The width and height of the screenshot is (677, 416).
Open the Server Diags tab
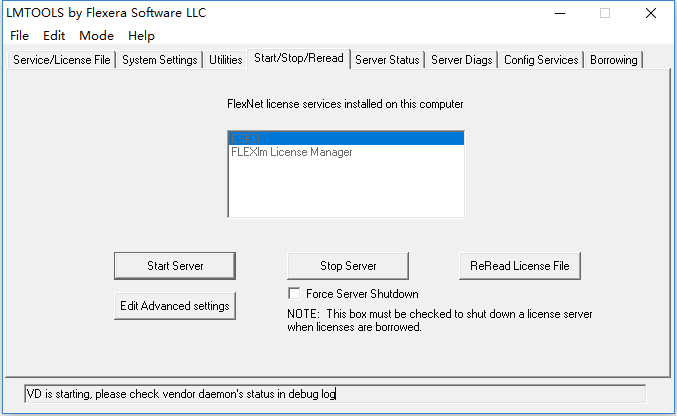pyautogui.click(x=462, y=60)
